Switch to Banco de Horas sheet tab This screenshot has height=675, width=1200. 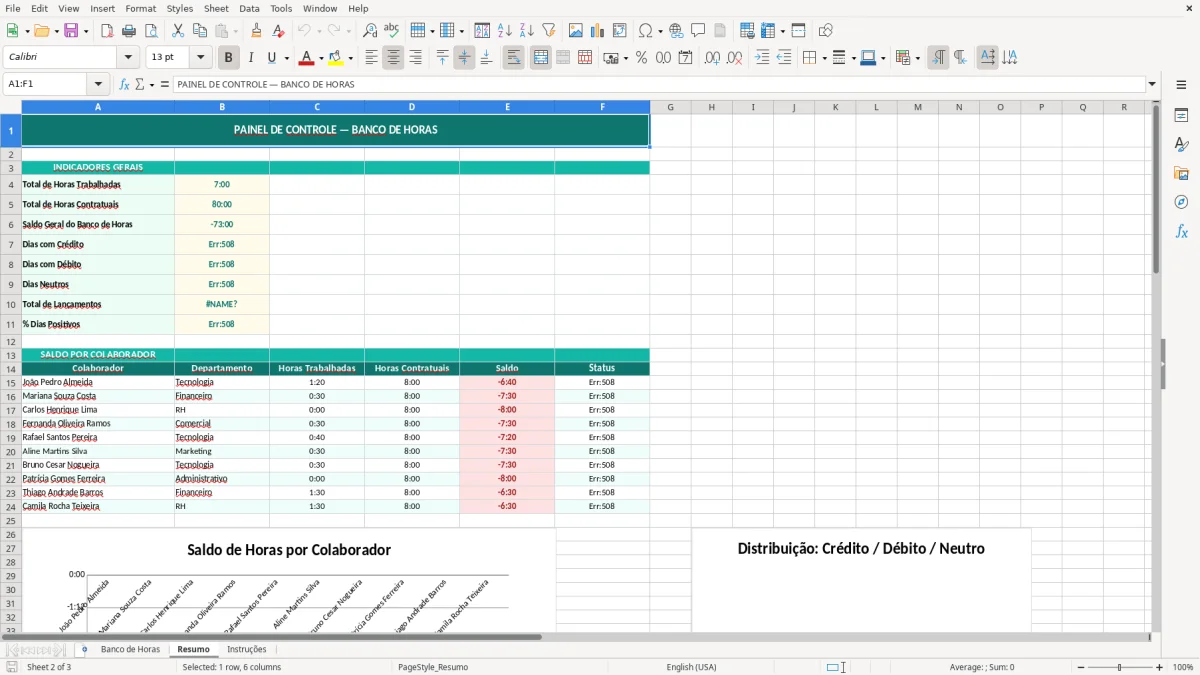130,650
